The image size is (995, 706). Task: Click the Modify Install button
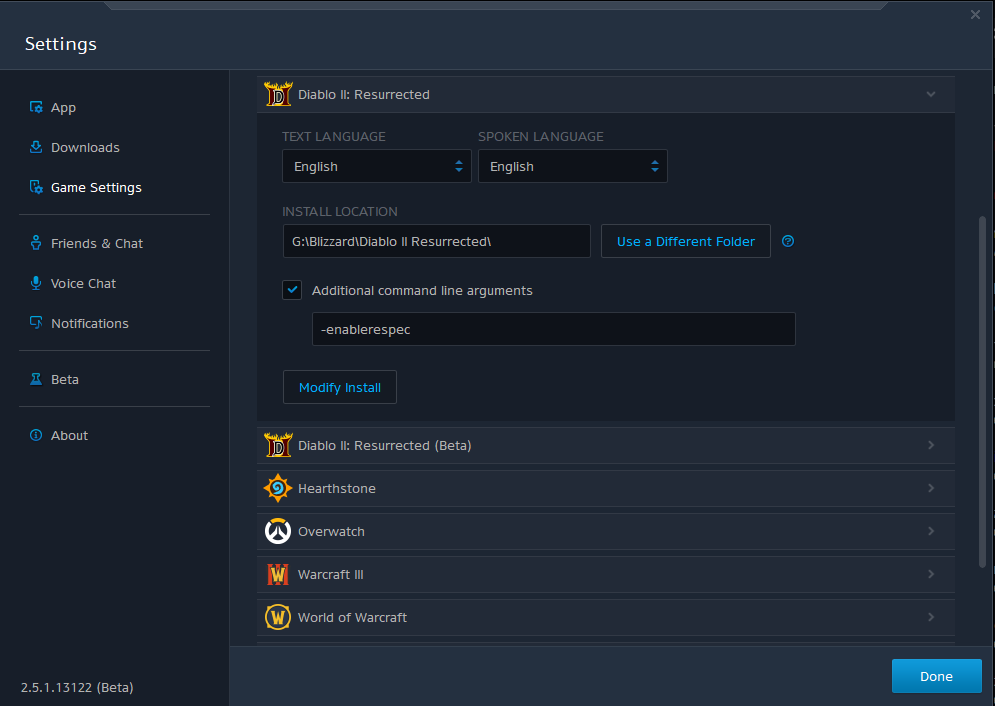point(339,387)
